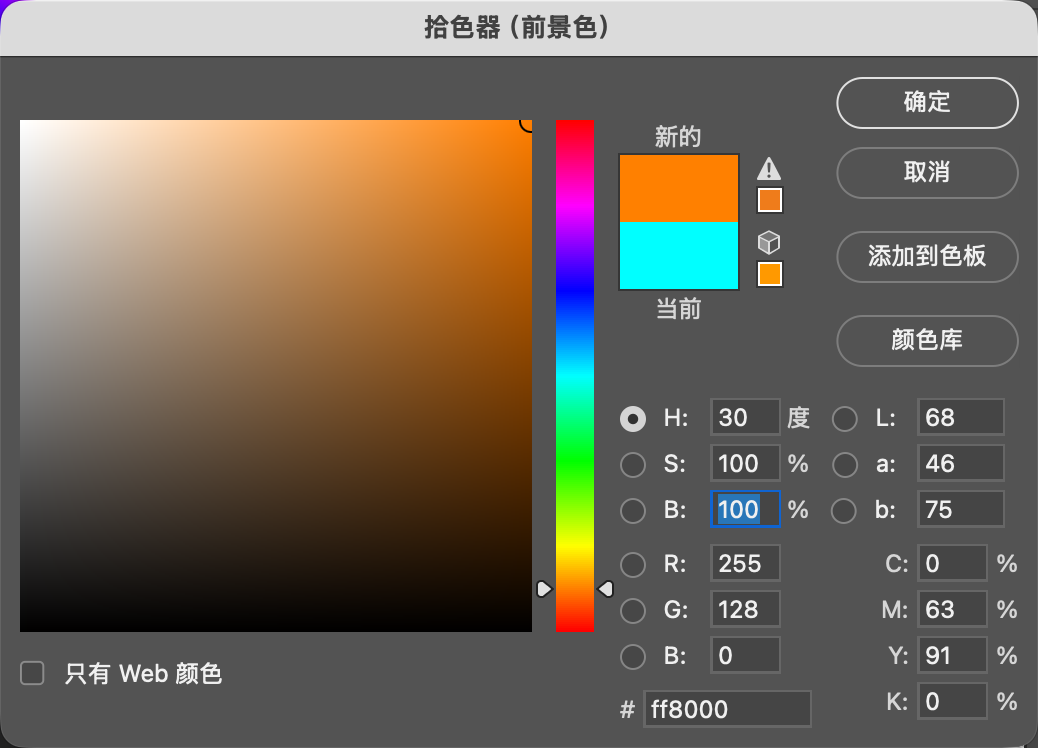
Task: Click the current cyan color preview
Action: click(678, 256)
